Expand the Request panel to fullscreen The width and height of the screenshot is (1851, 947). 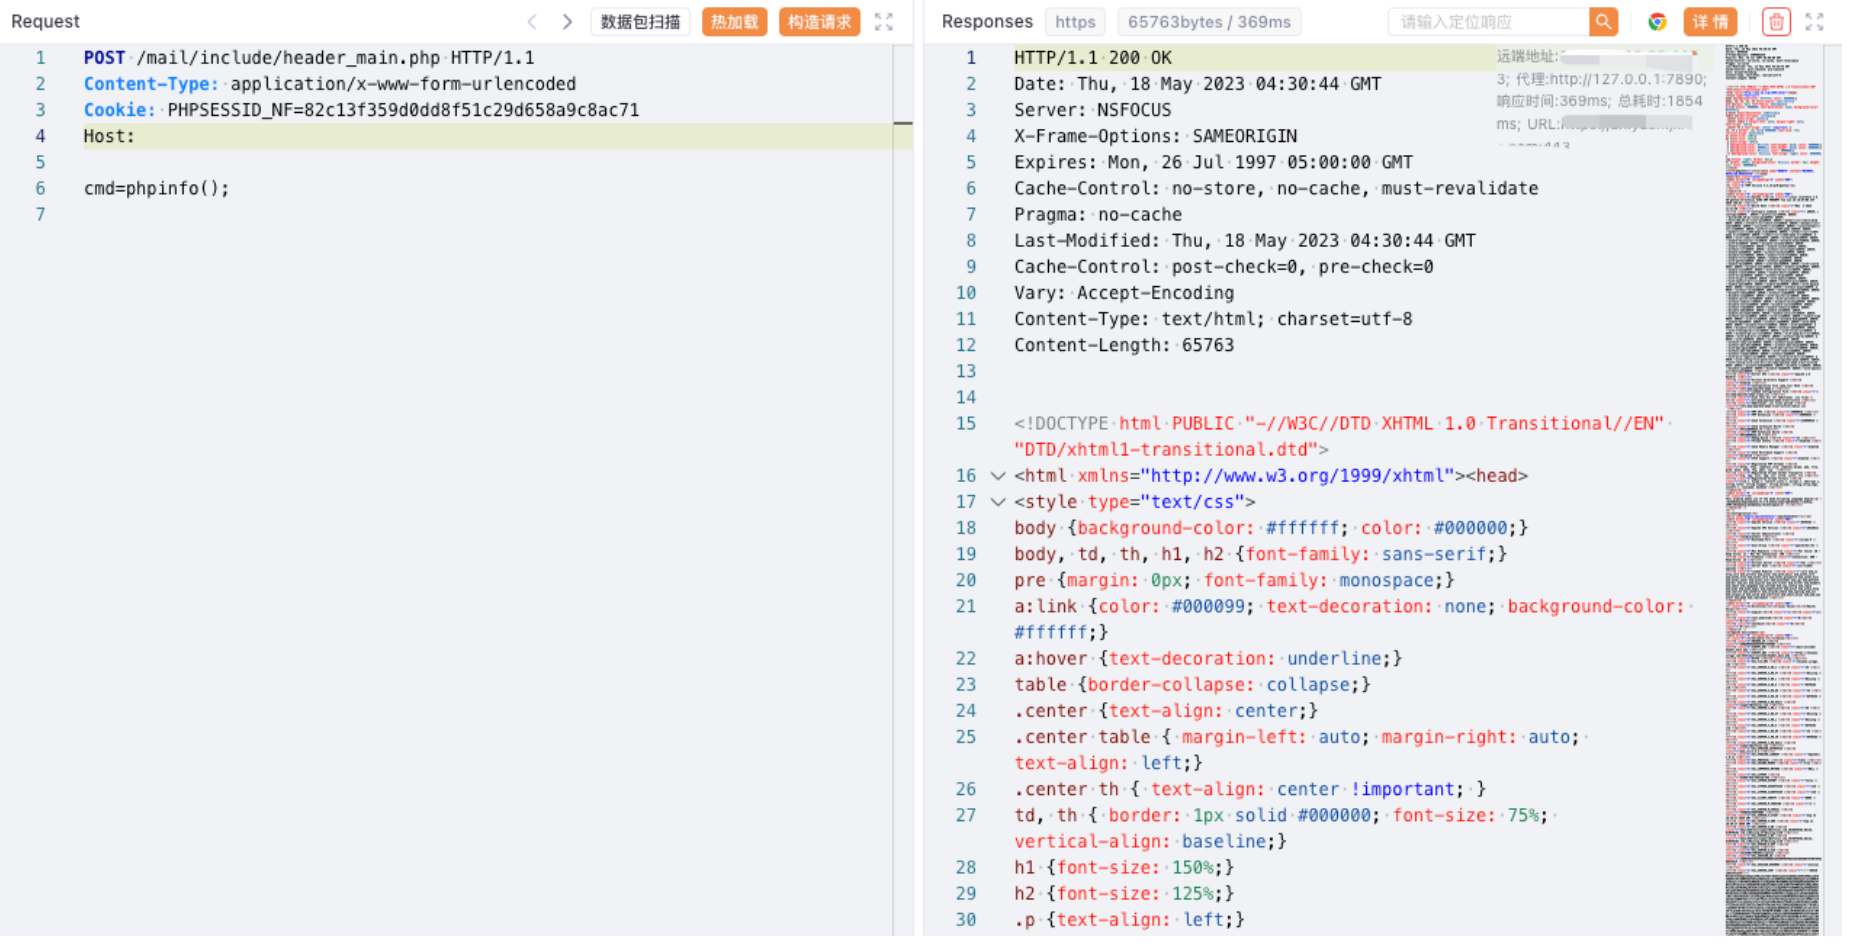(x=883, y=22)
